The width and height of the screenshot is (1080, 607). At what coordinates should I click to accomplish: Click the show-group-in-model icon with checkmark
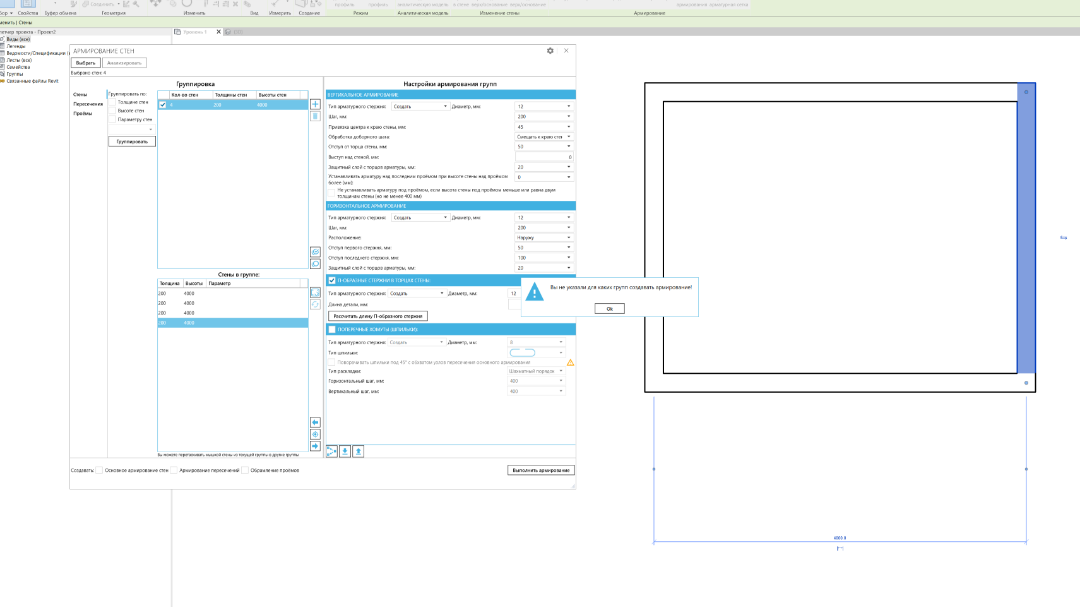tap(315, 252)
